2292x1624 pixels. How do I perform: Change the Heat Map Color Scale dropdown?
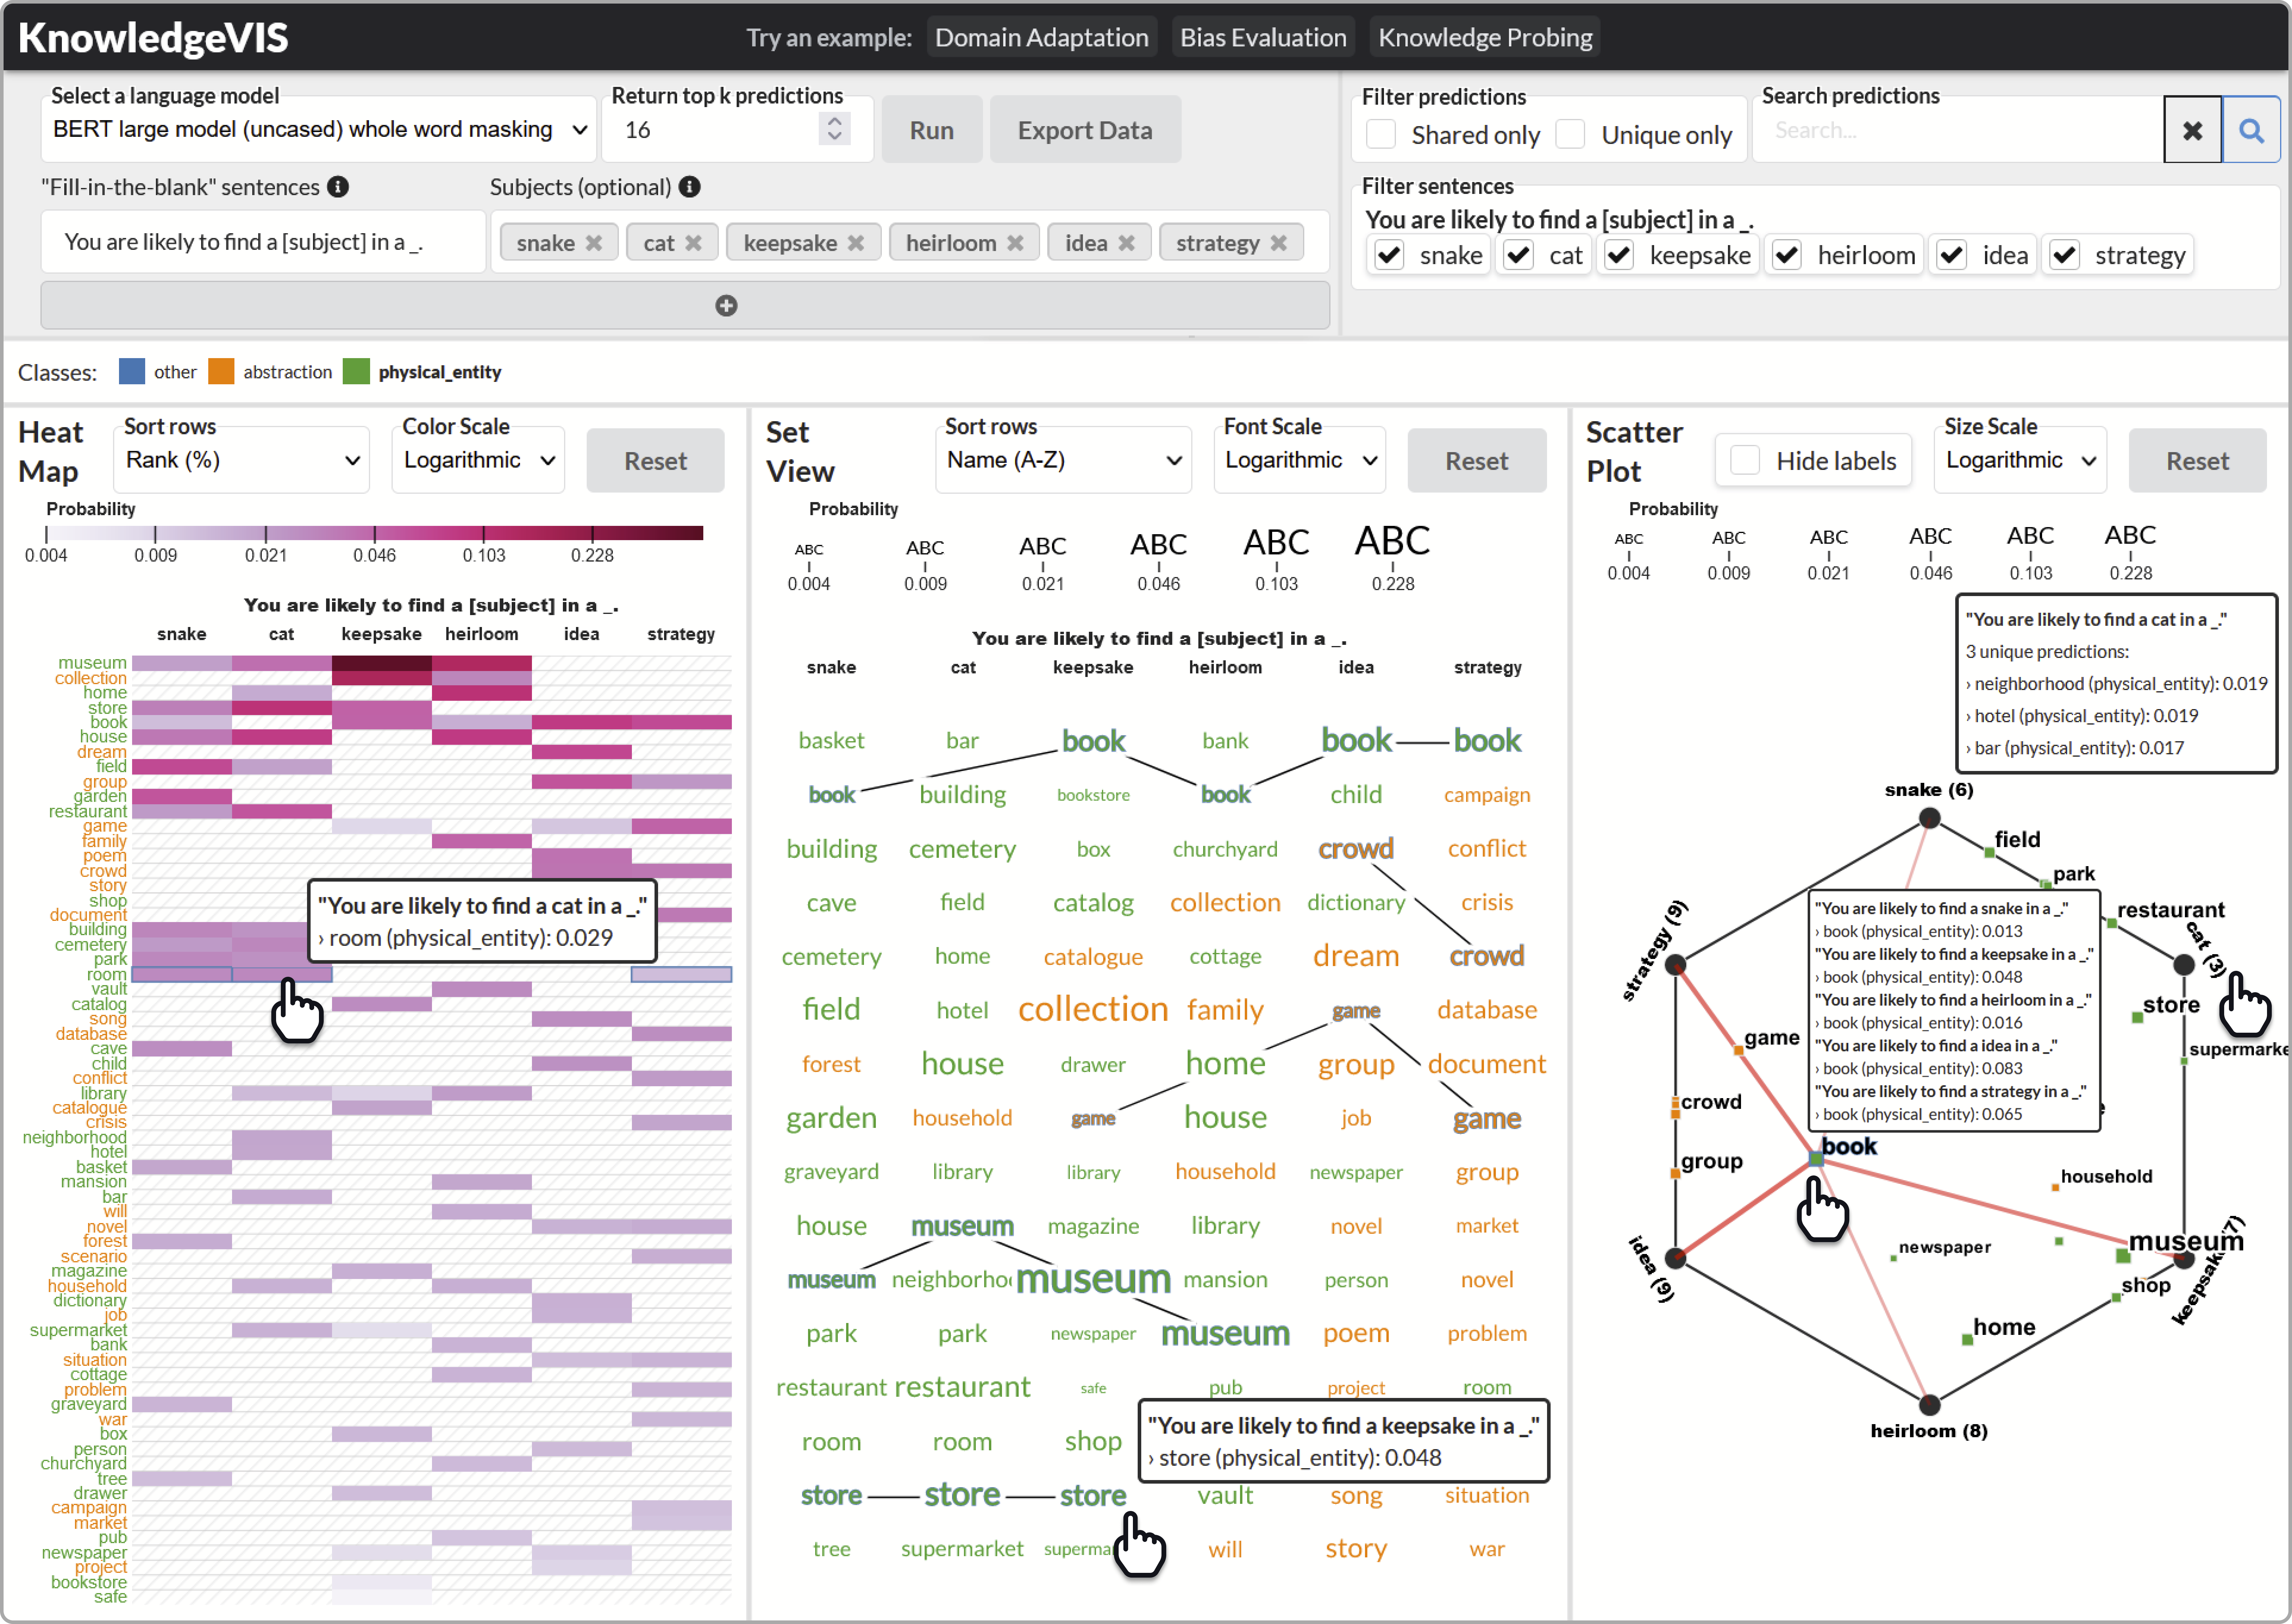[477, 460]
